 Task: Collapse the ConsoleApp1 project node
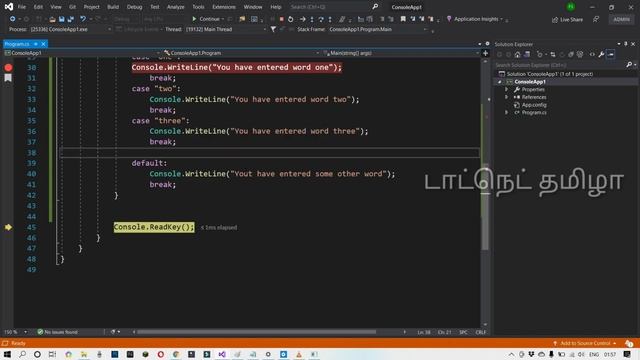coord(500,82)
